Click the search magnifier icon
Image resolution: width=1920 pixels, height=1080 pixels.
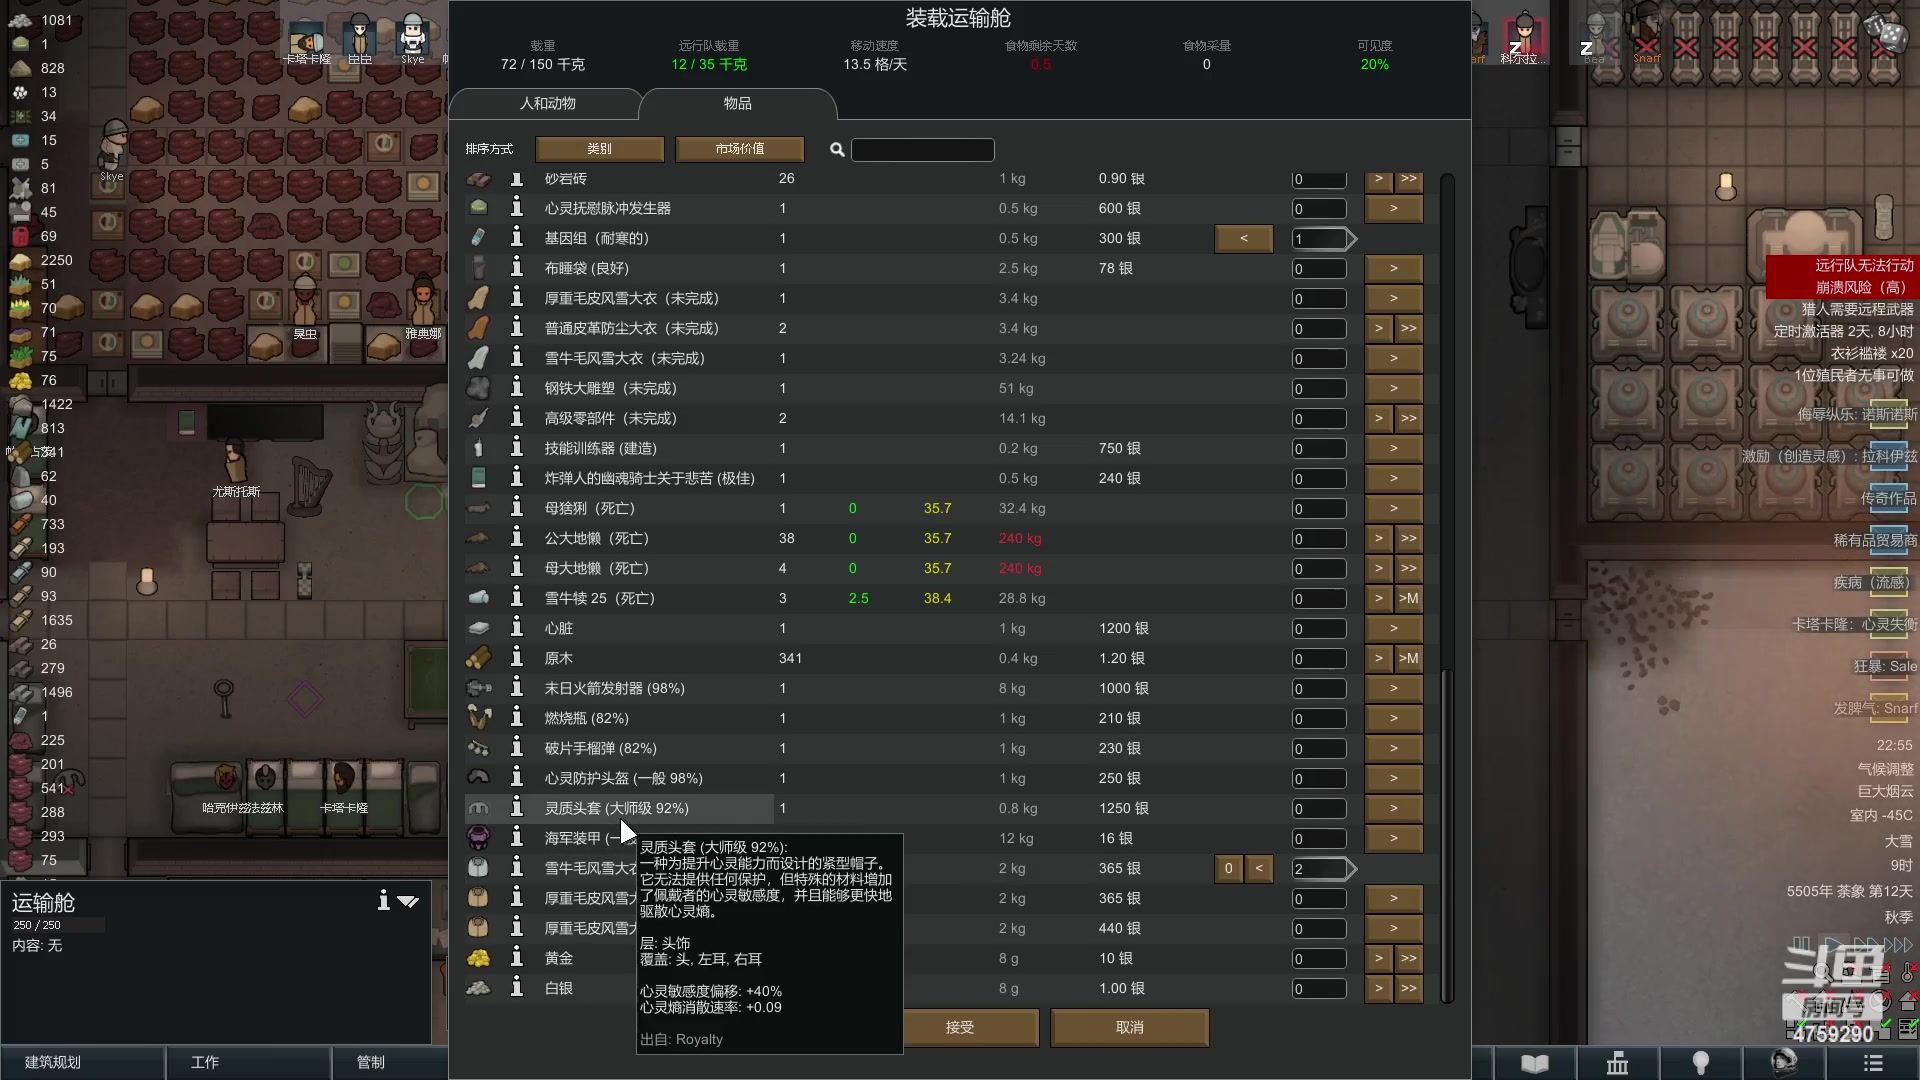coord(837,149)
